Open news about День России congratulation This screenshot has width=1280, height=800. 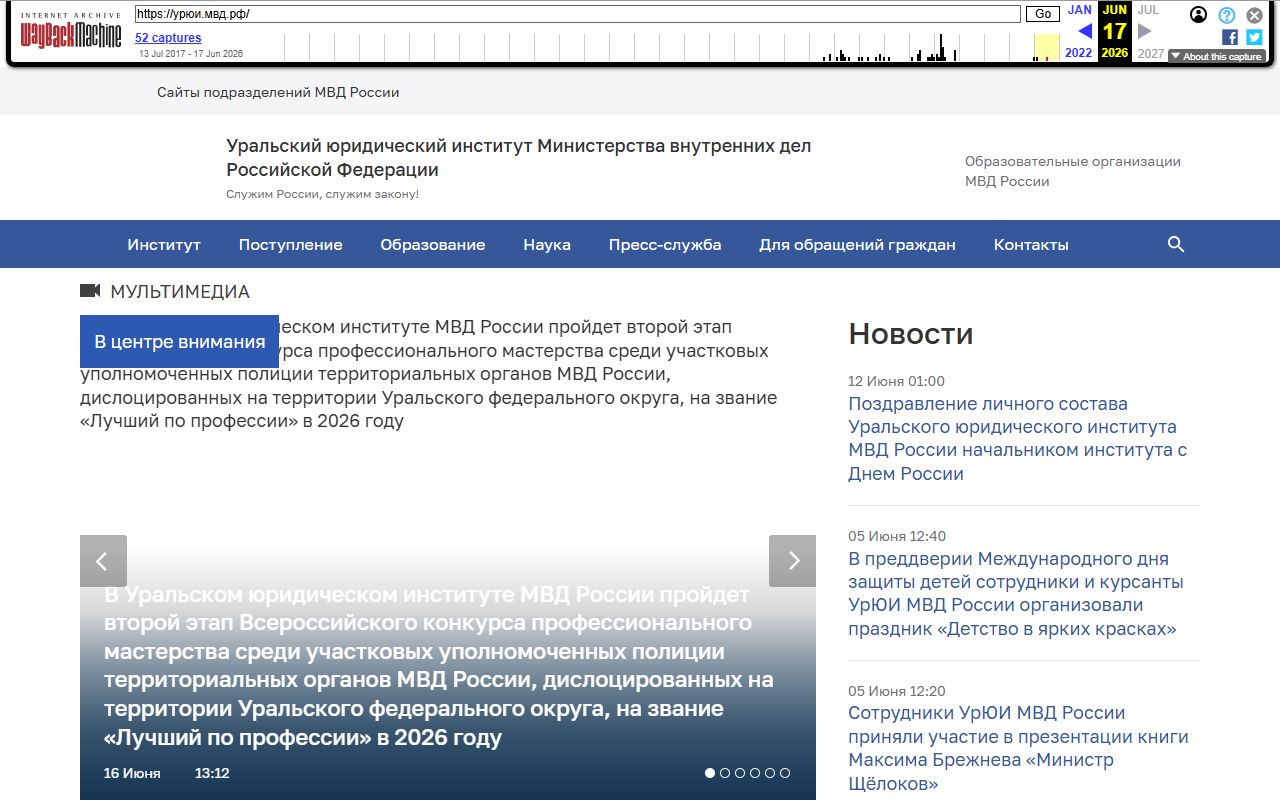(x=1018, y=438)
